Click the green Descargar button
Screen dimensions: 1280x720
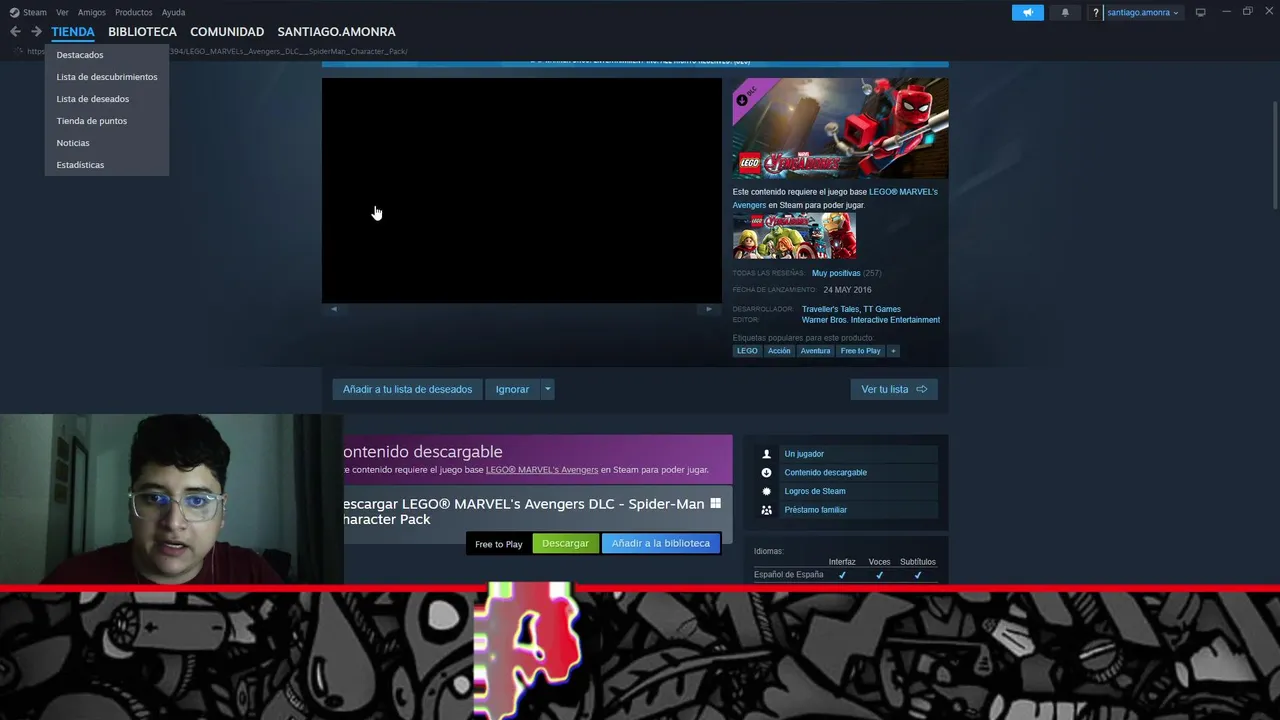point(565,543)
